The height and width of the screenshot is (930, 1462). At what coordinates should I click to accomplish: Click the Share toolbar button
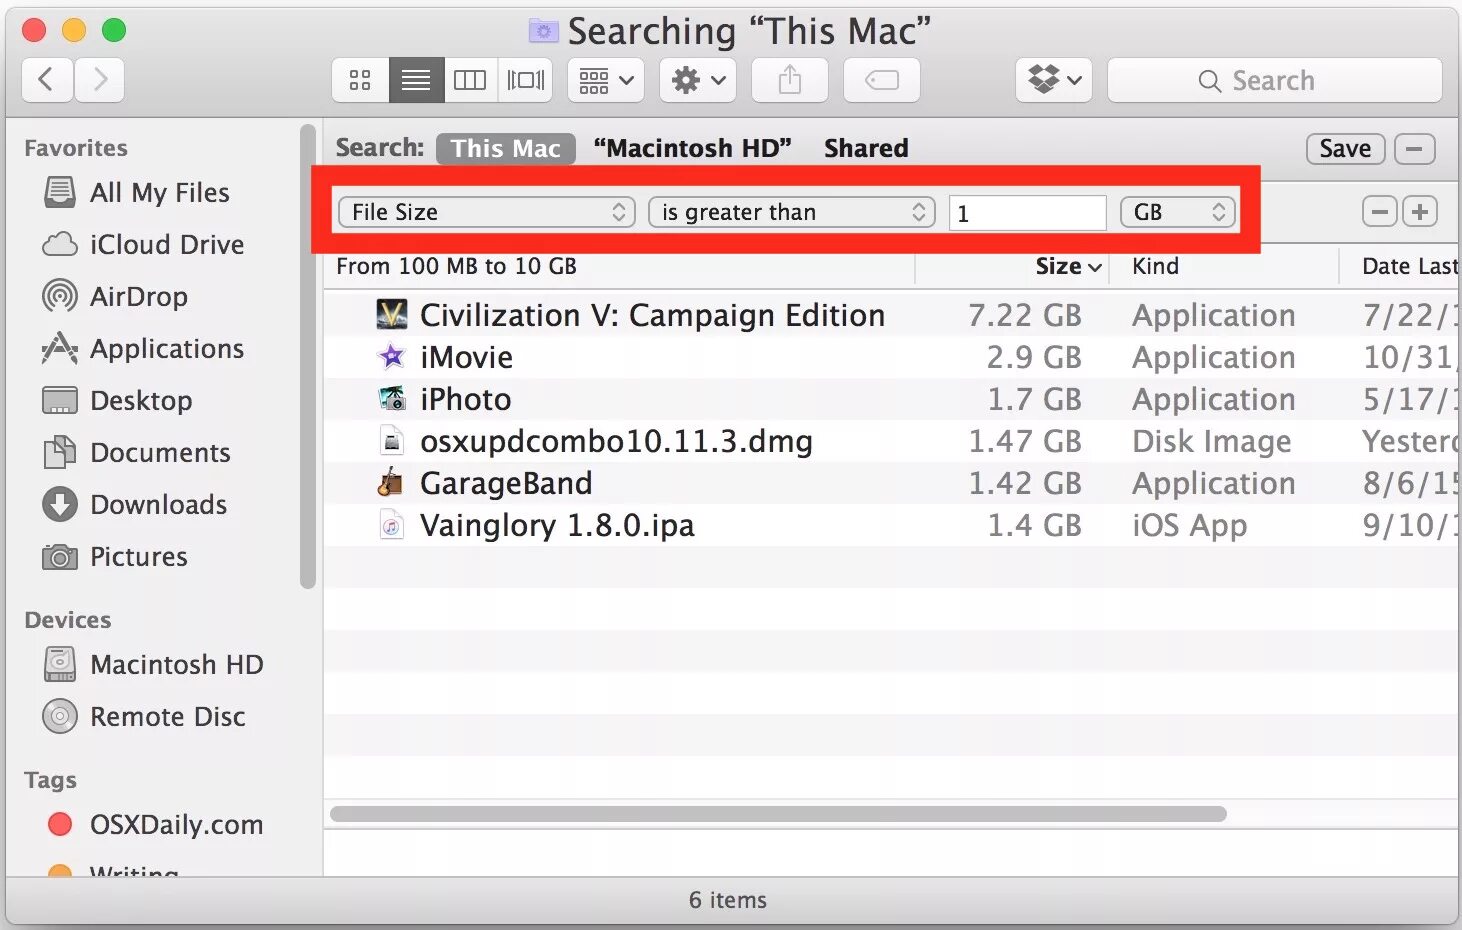click(790, 80)
